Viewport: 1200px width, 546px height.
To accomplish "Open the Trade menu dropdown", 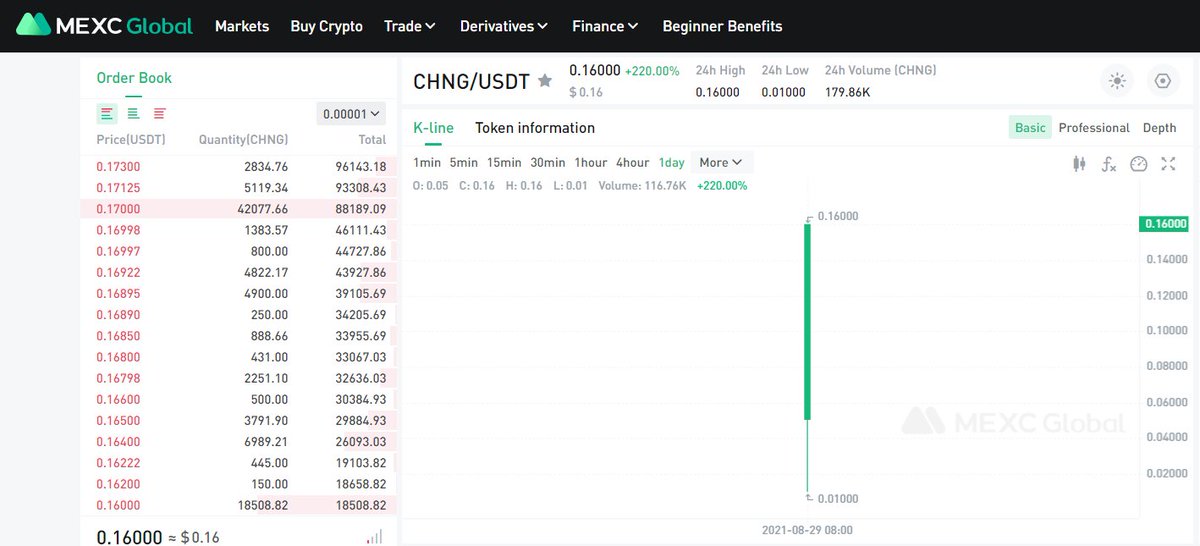I will (410, 26).
